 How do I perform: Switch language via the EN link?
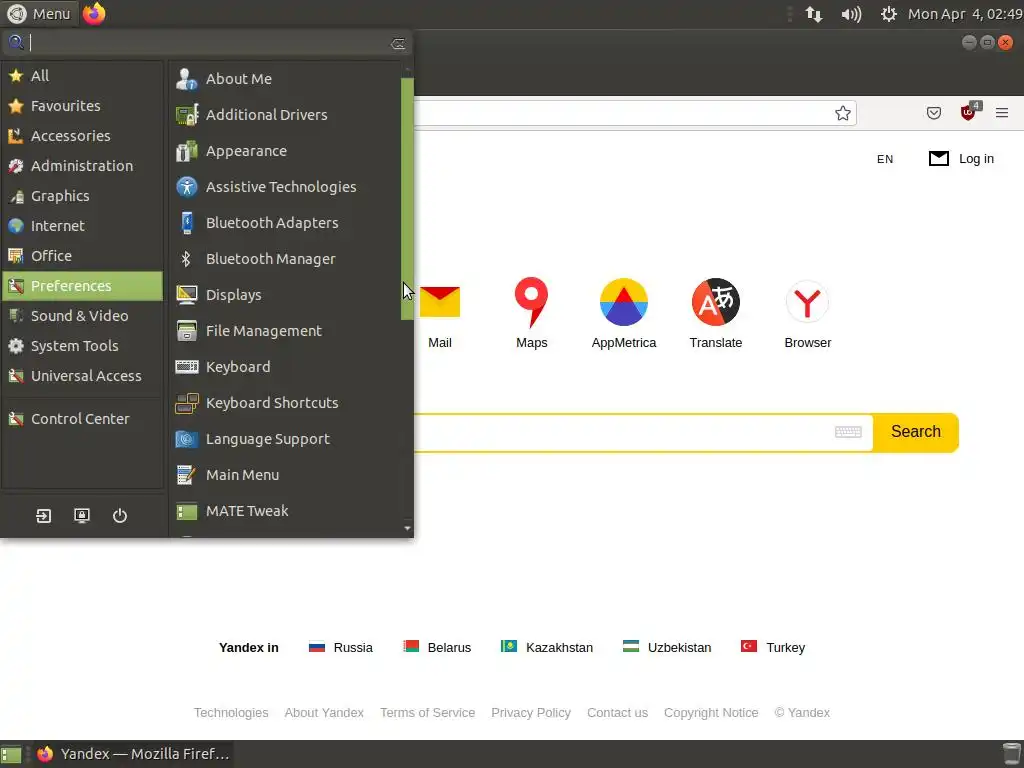[885, 159]
